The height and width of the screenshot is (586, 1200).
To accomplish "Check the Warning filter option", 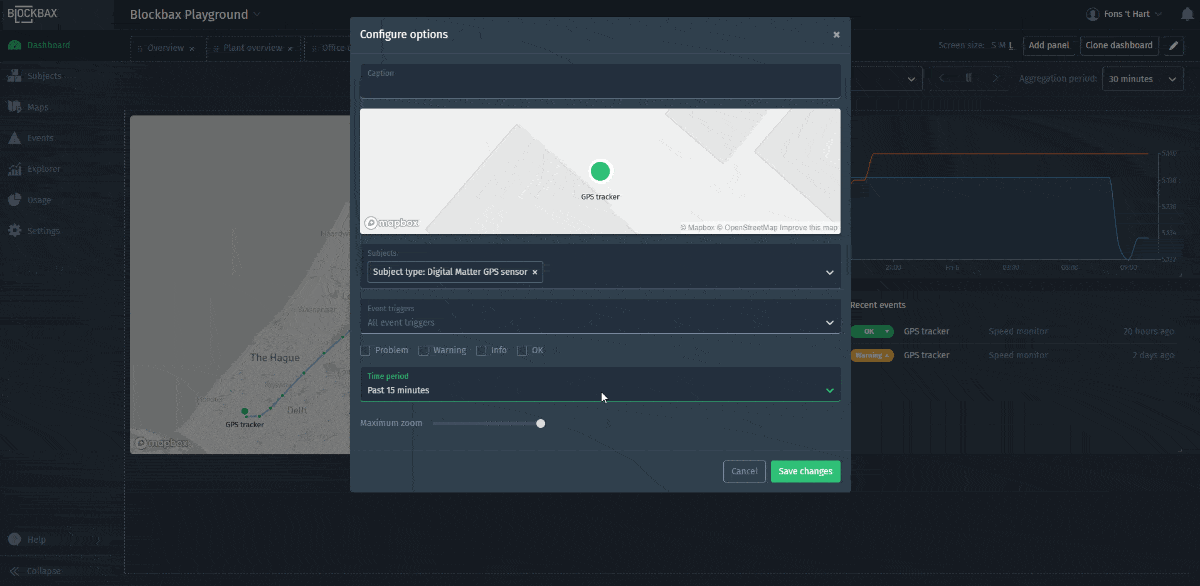I will (x=424, y=350).
